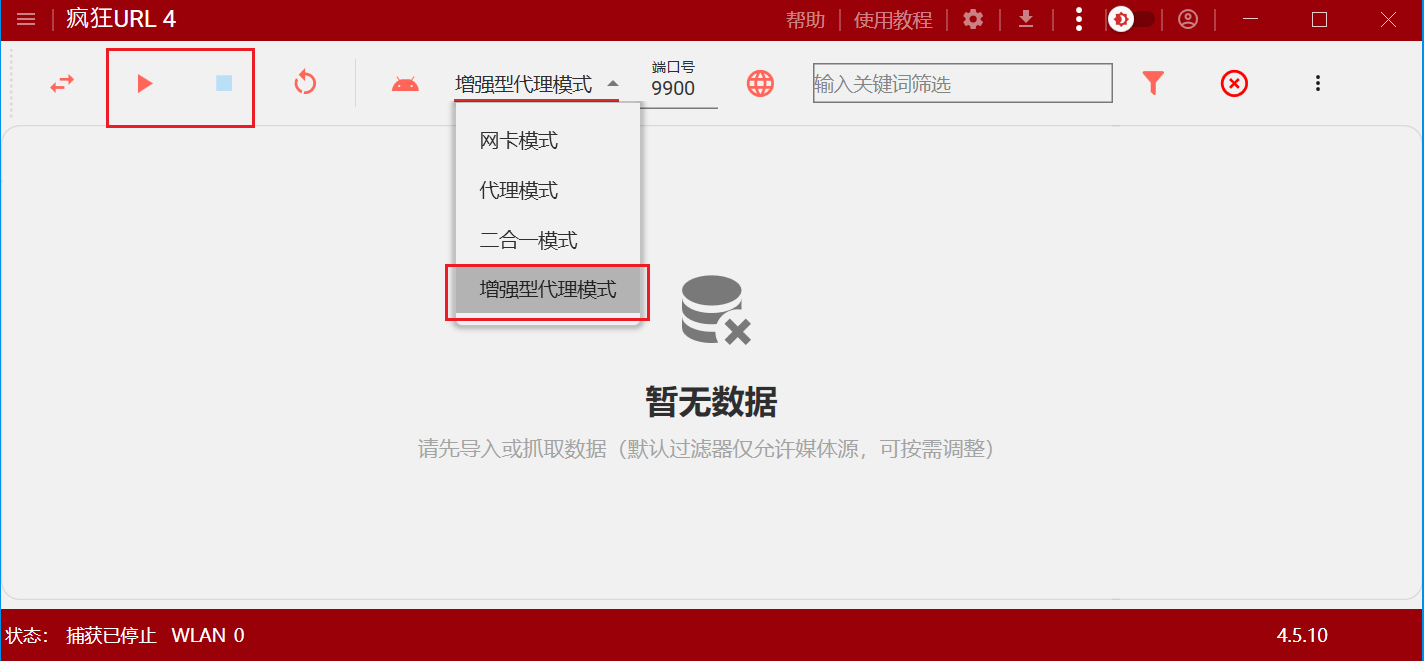This screenshot has width=1424, height=661.
Task: Click the refresh/reset capture icon
Action: pos(305,84)
